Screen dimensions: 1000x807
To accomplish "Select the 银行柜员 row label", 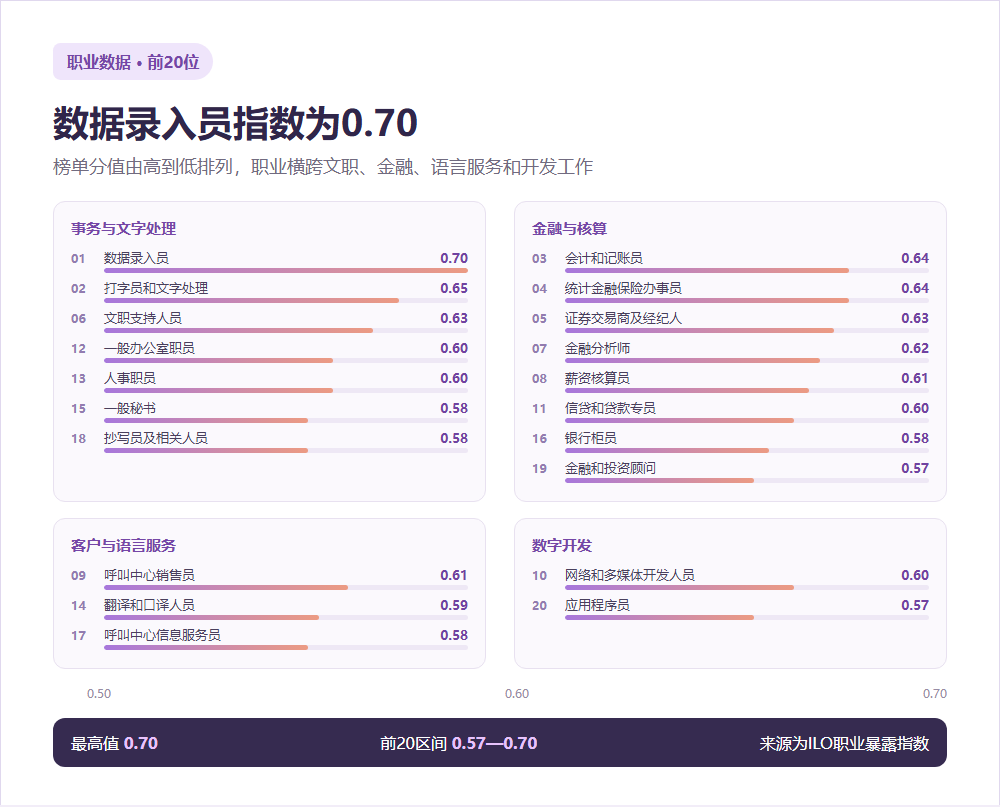I will click(591, 438).
